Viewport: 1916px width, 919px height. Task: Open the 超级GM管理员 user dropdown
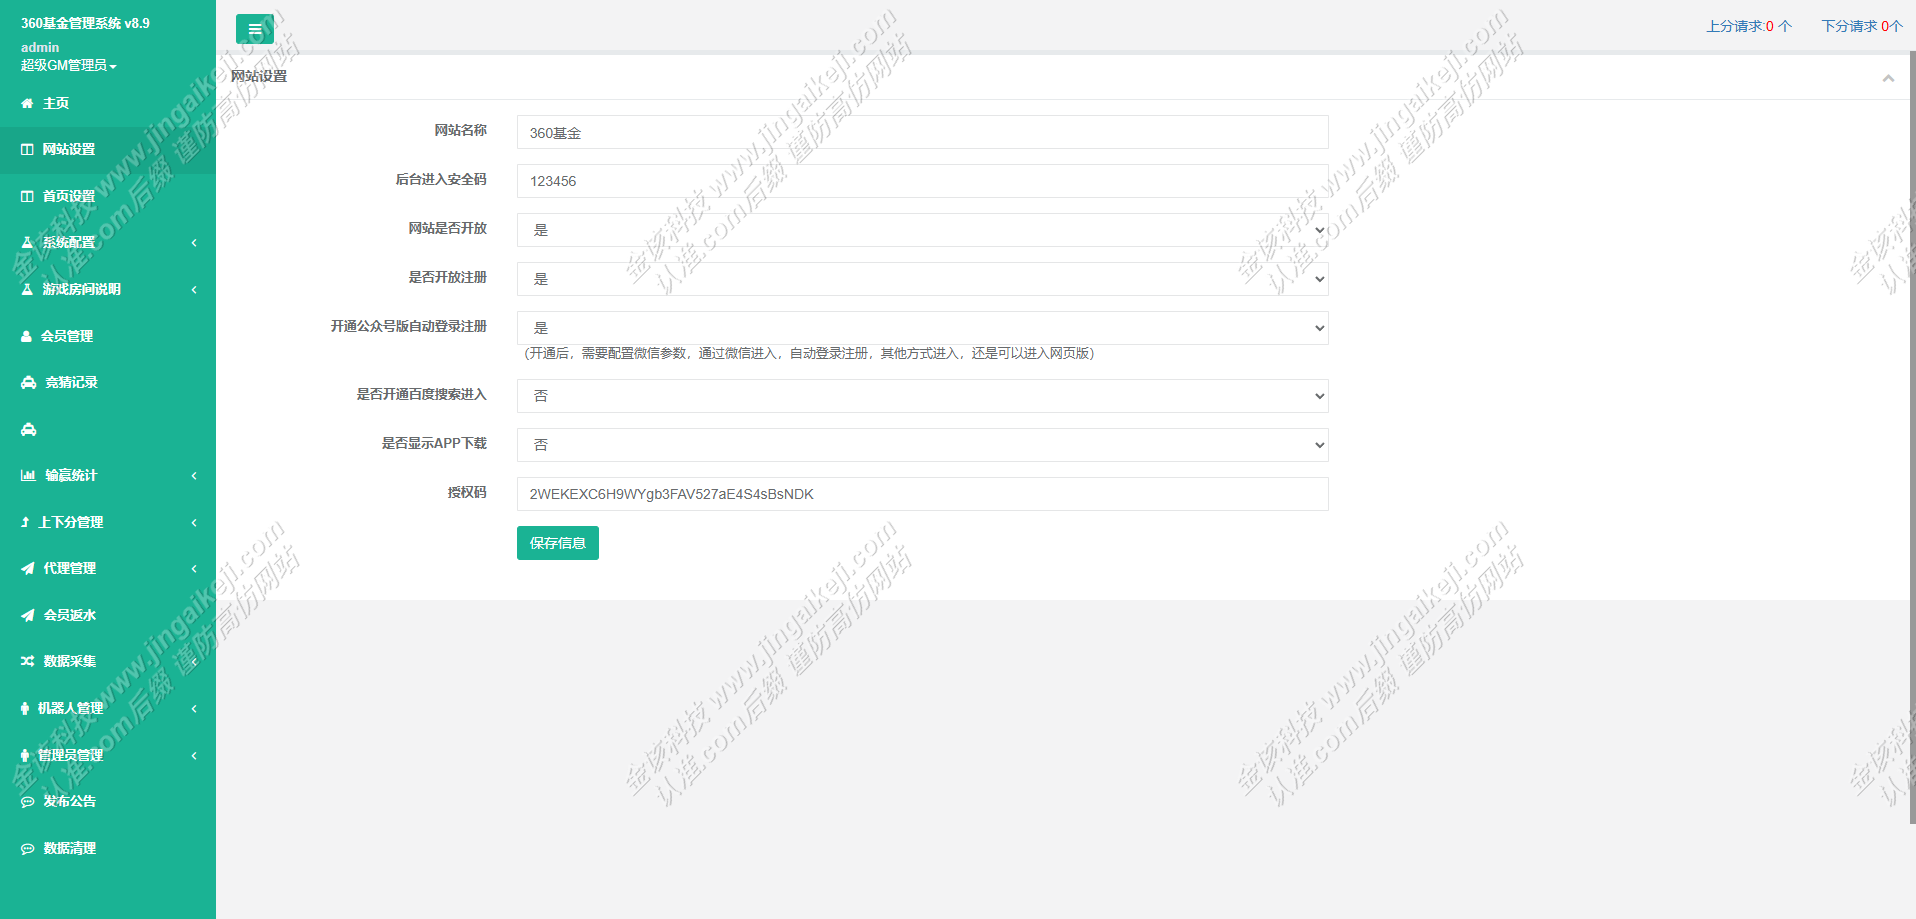coord(69,65)
